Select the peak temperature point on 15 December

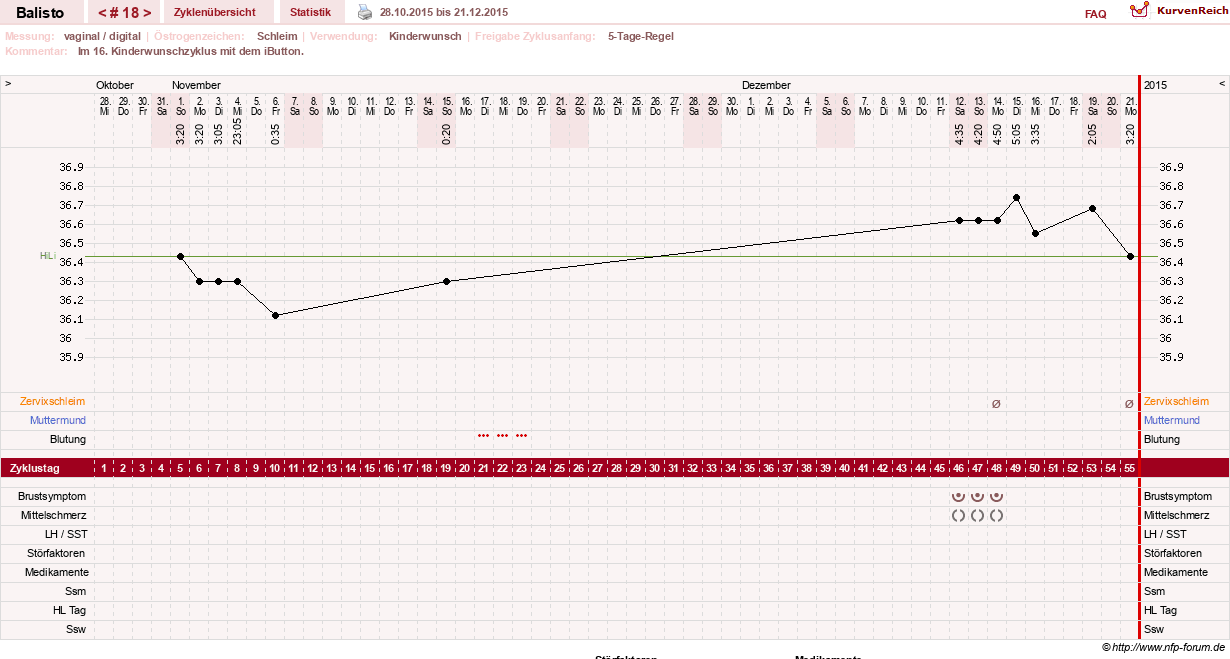coord(1016,197)
